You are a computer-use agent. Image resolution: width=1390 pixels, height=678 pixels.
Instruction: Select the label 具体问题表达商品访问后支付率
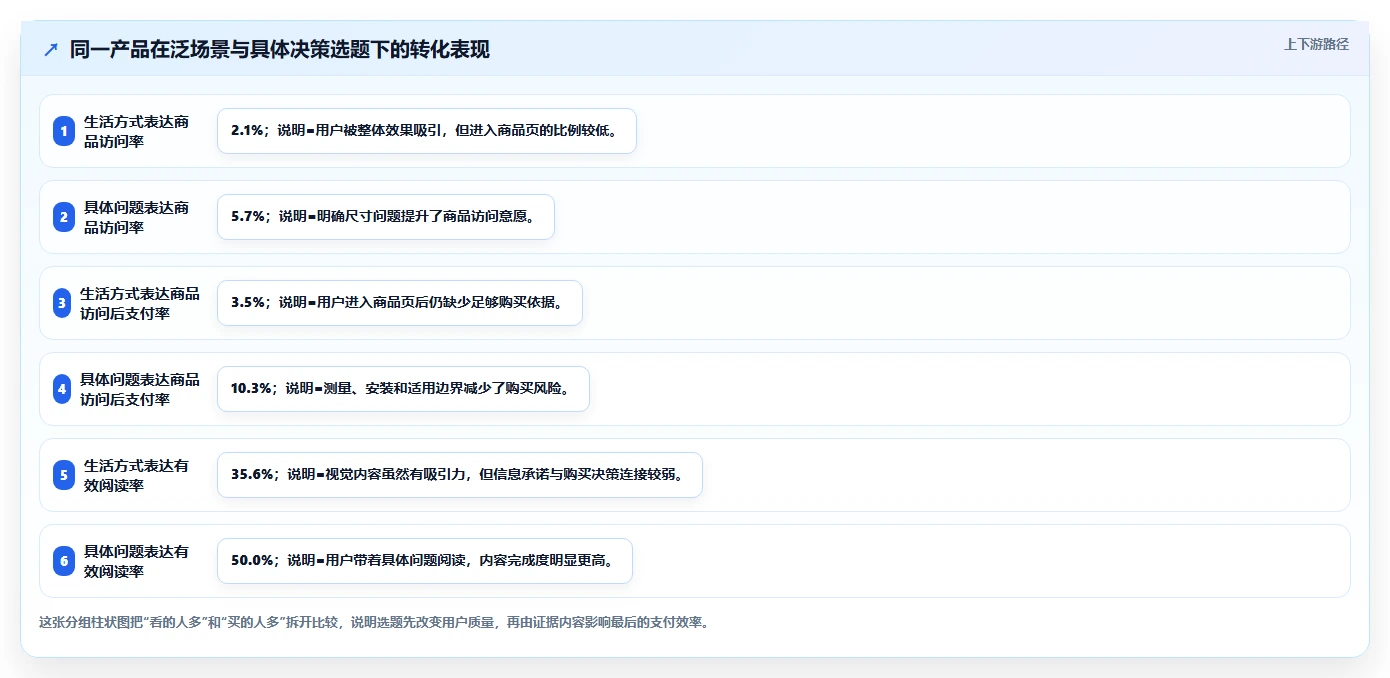pos(140,389)
